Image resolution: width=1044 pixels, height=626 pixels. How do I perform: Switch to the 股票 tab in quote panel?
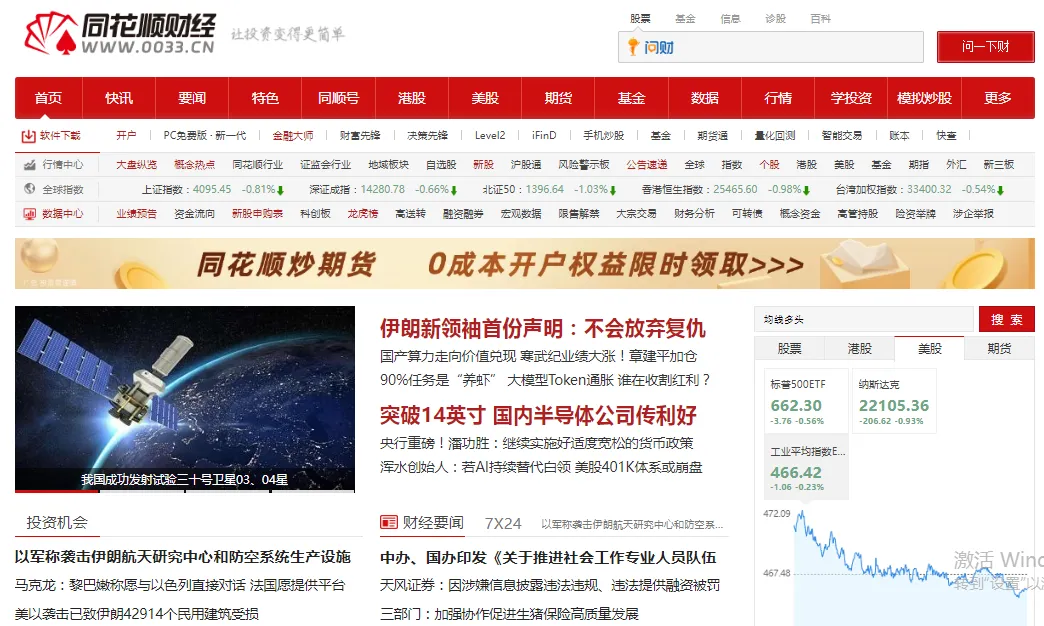[x=790, y=348]
